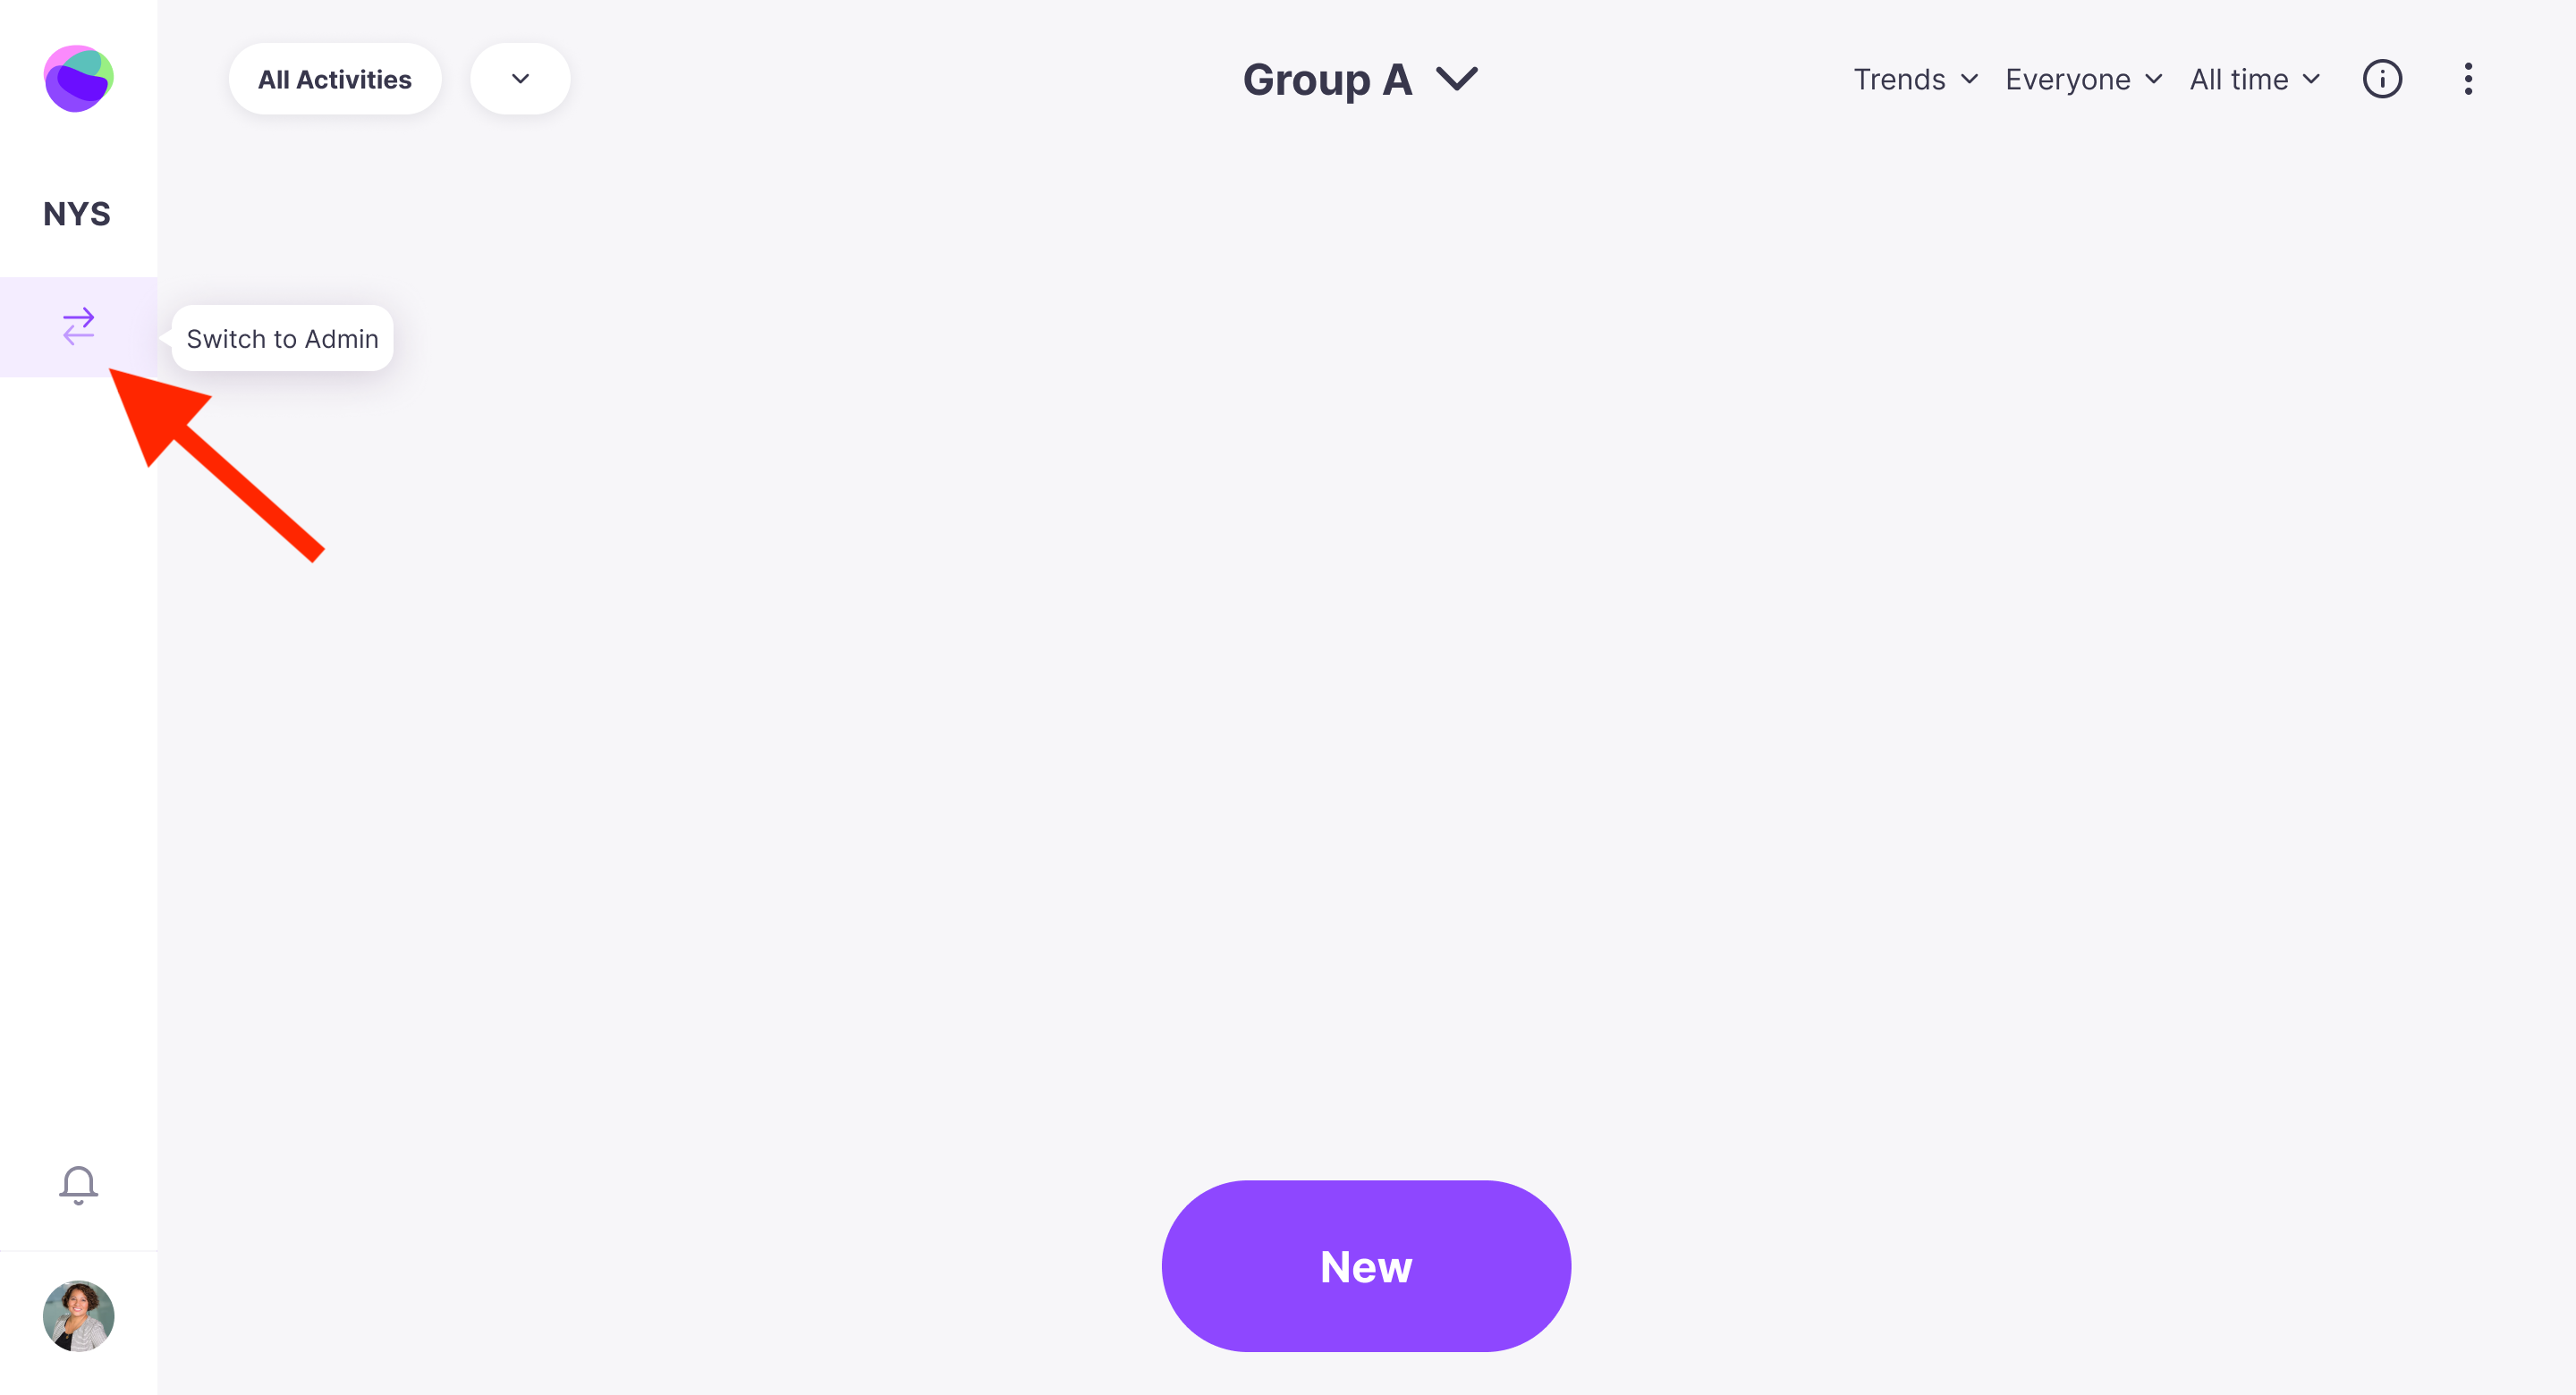Screen dimensions: 2576x1395
Task: Click the Group A title text
Action: (x=1327, y=79)
